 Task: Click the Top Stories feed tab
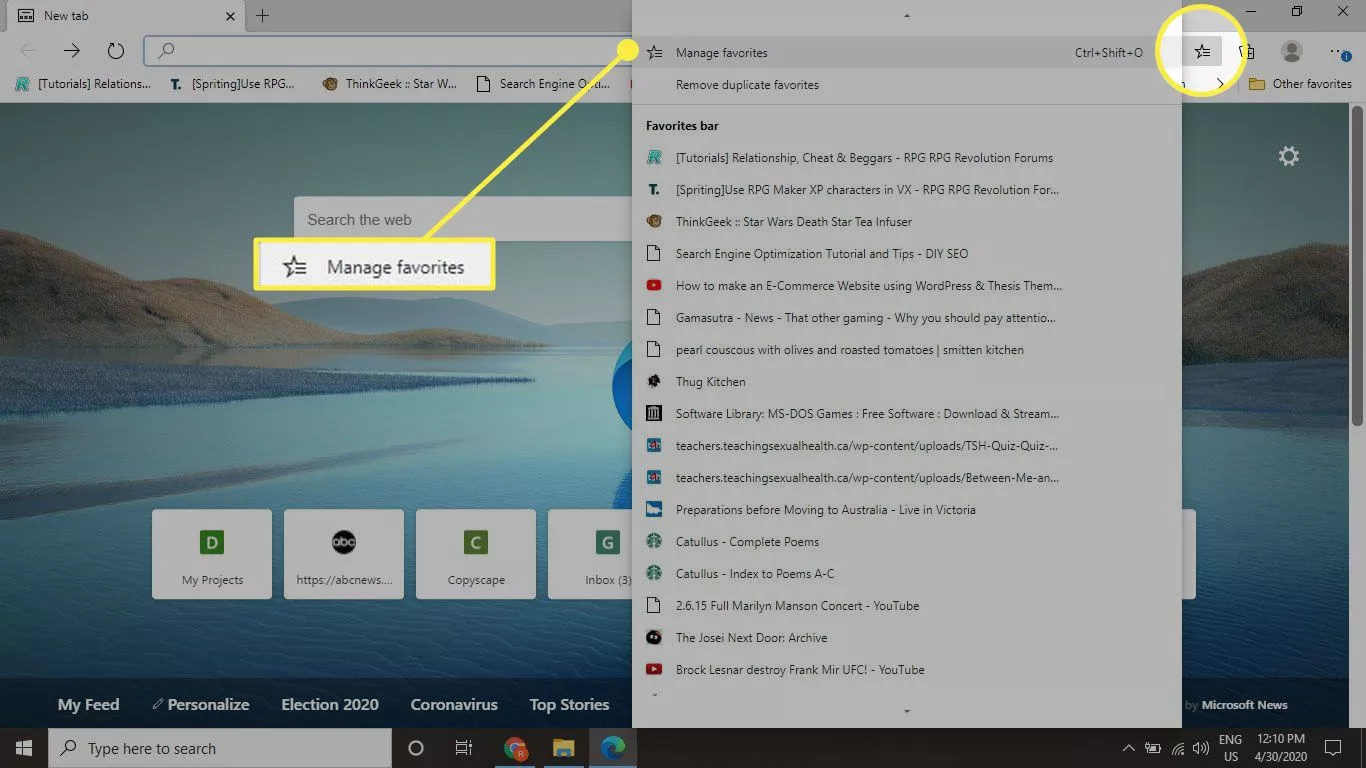pyautogui.click(x=569, y=704)
